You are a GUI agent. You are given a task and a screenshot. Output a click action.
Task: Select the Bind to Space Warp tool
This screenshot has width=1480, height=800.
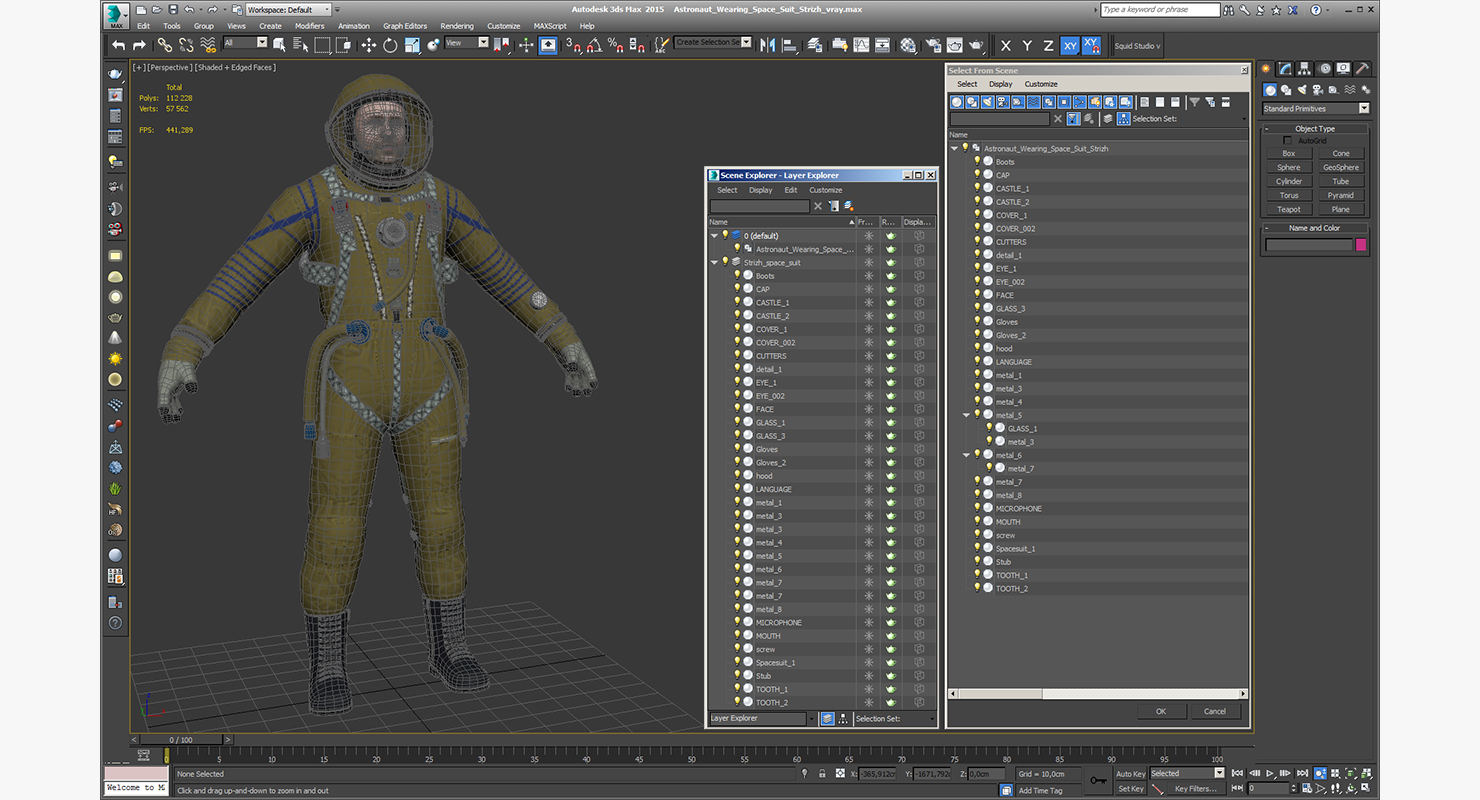click(208, 45)
